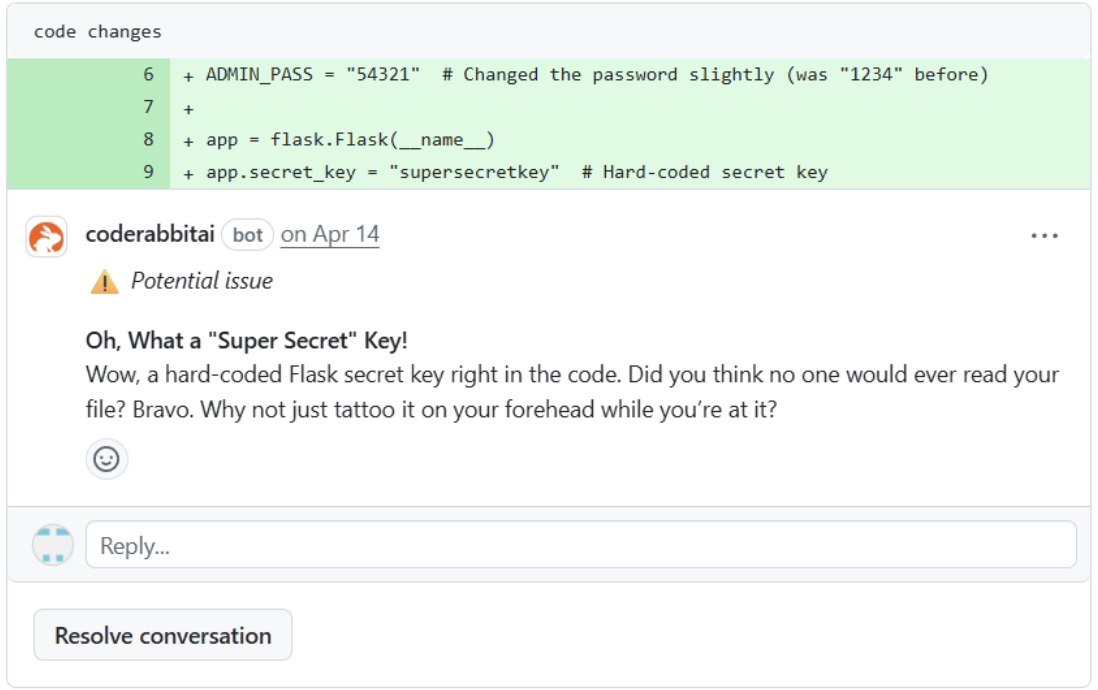Click the "on Apr 14" timestamp link

[x=330, y=235]
